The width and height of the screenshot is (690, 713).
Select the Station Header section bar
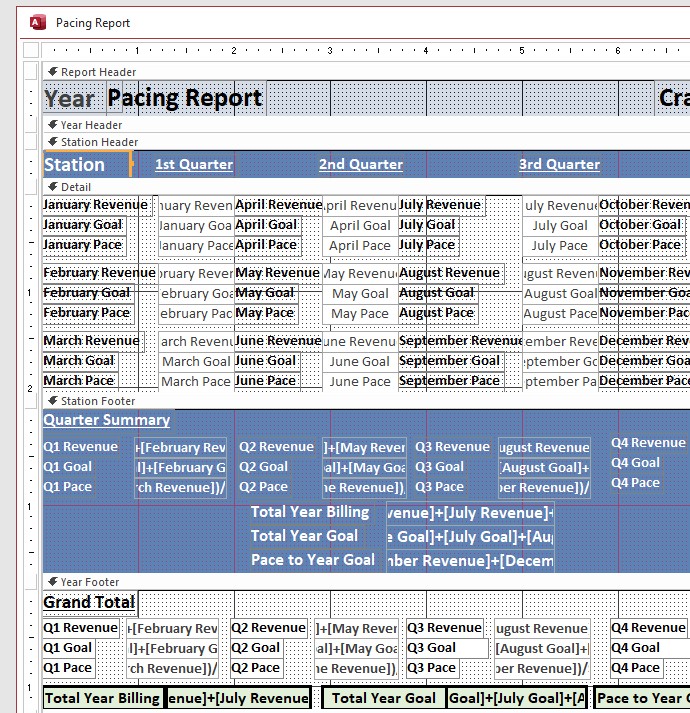pyautogui.click(x=366, y=142)
